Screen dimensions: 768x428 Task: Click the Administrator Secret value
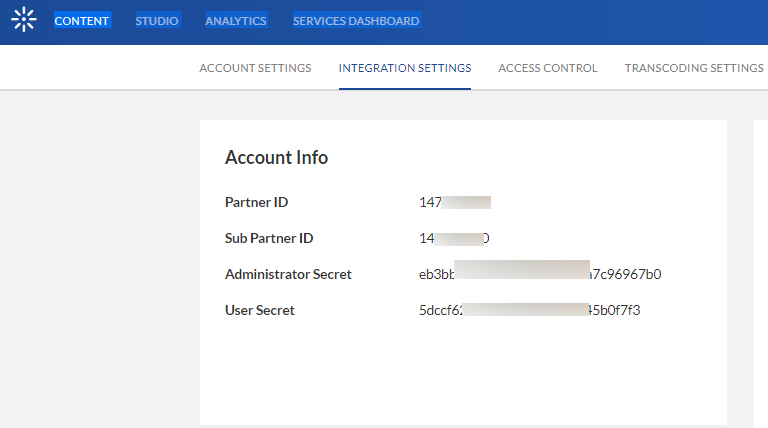pos(540,274)
